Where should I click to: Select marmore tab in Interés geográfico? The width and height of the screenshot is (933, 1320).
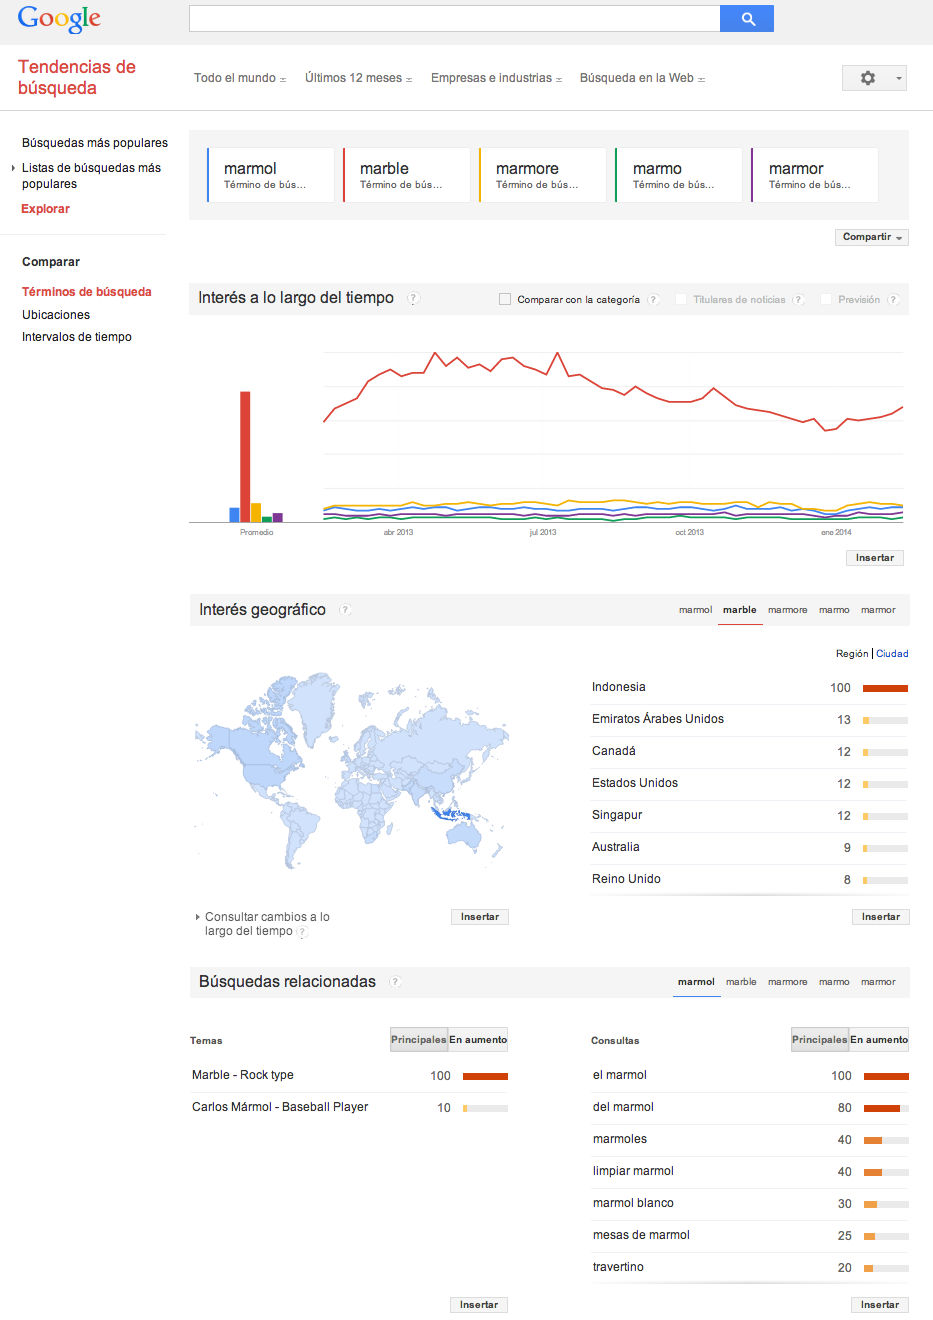[787, 610]
